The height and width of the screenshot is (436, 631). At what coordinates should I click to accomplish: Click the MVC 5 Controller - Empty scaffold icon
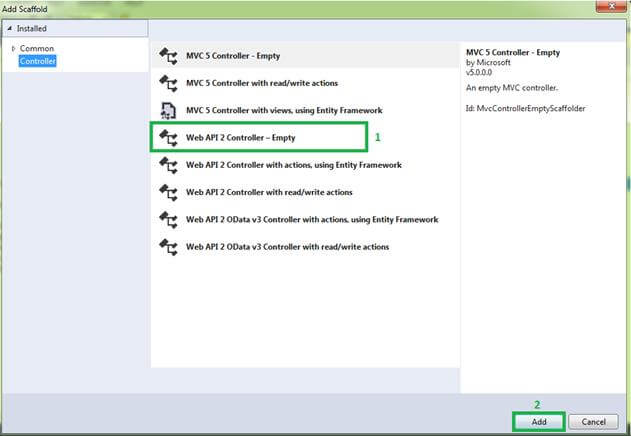[168, 56]
